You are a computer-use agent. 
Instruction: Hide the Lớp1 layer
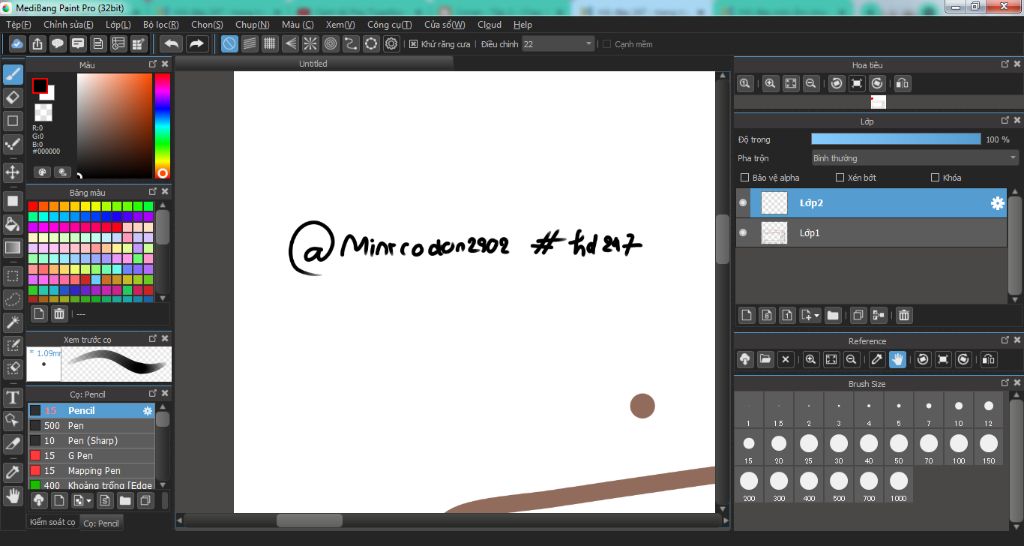(x=743, y=233)
